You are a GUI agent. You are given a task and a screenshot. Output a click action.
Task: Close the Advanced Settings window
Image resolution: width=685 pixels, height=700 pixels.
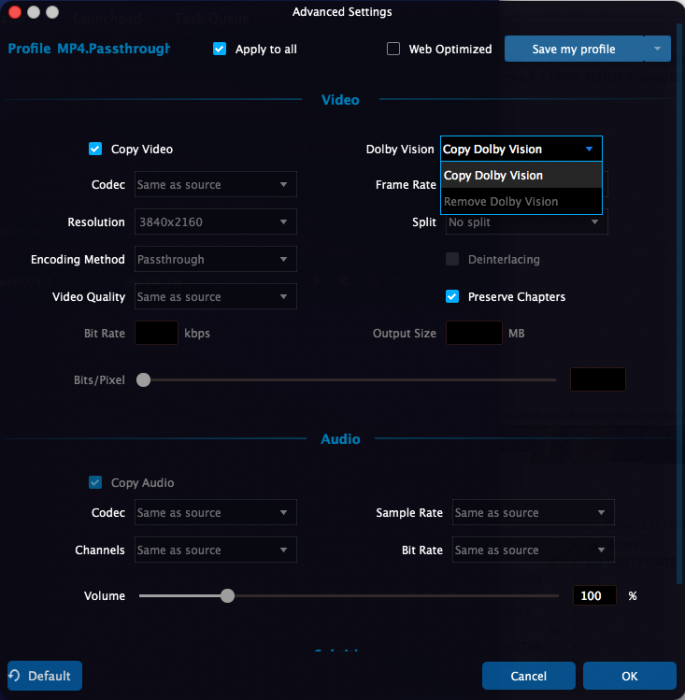(x=15, y=12)
